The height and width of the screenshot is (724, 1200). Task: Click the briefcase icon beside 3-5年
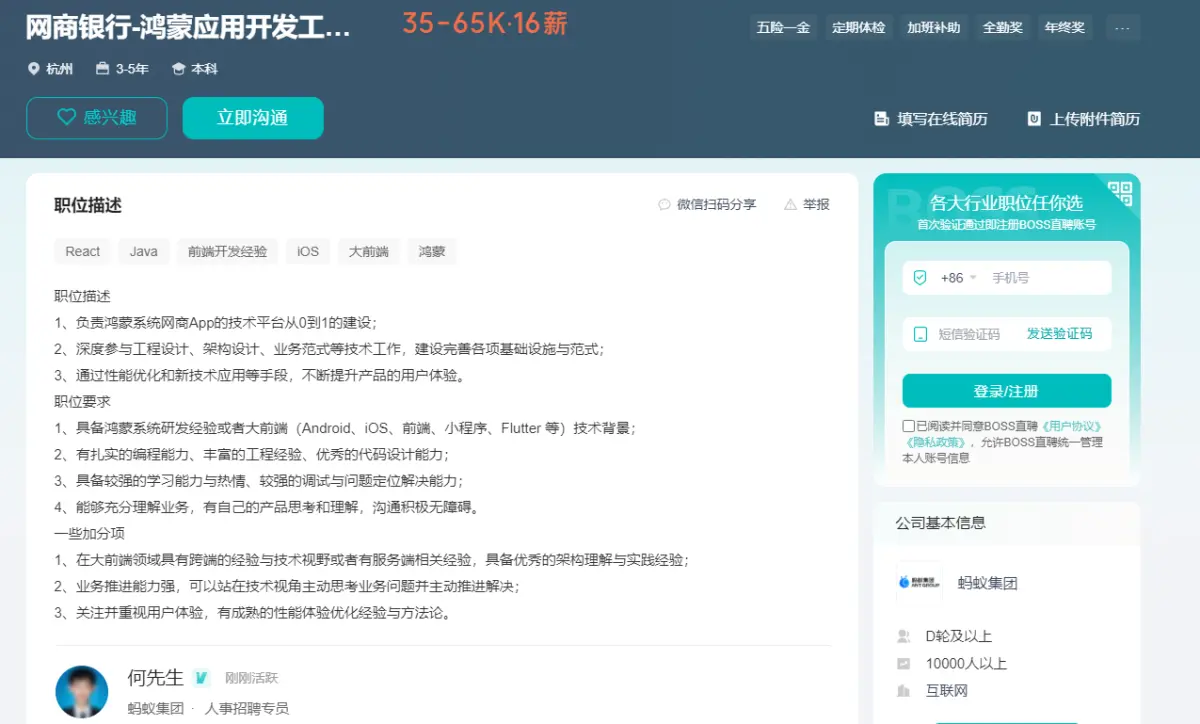[102, 69]
